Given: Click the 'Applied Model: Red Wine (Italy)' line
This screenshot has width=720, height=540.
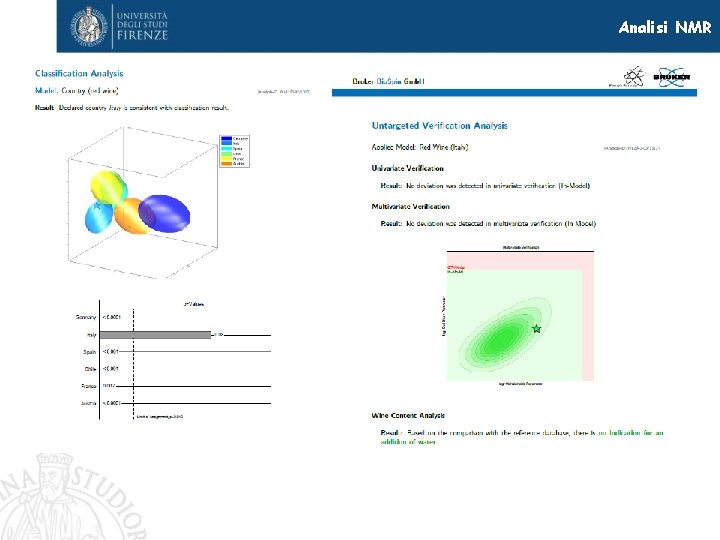Looking at the screenshot, I should tap(420, 147).
